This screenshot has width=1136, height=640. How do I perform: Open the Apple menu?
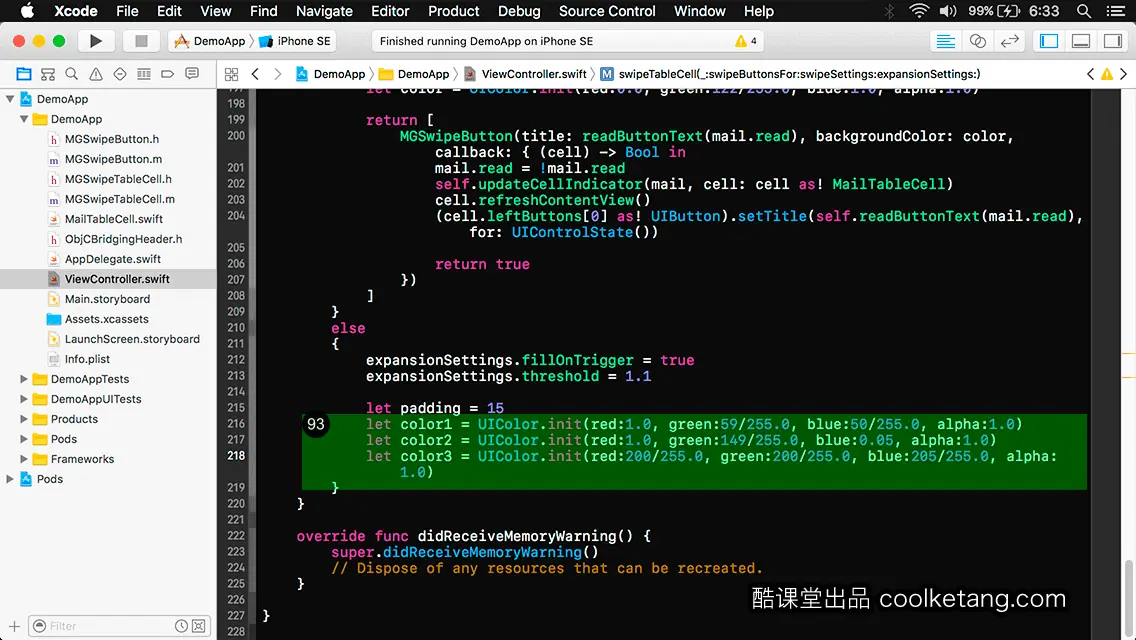coord(27,11)
